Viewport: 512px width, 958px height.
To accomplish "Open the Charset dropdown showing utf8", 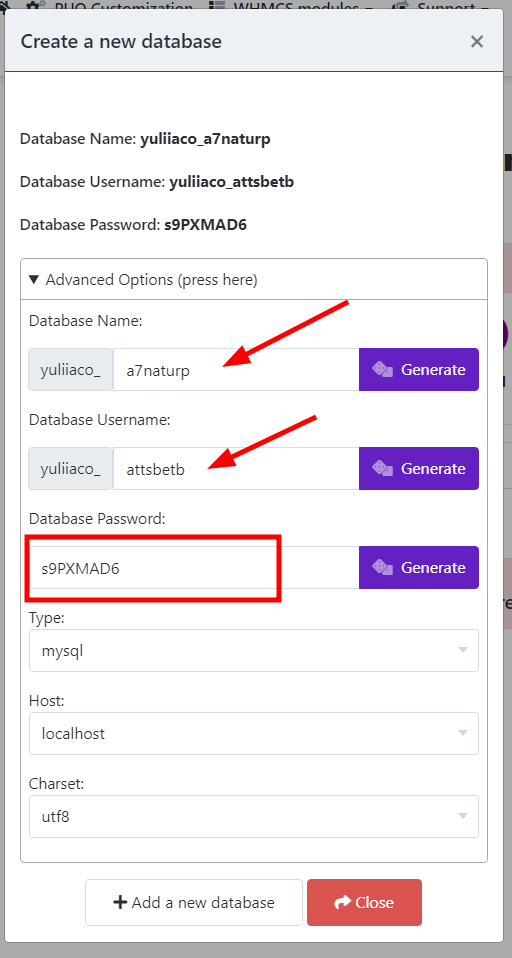I will click(254, 816).
